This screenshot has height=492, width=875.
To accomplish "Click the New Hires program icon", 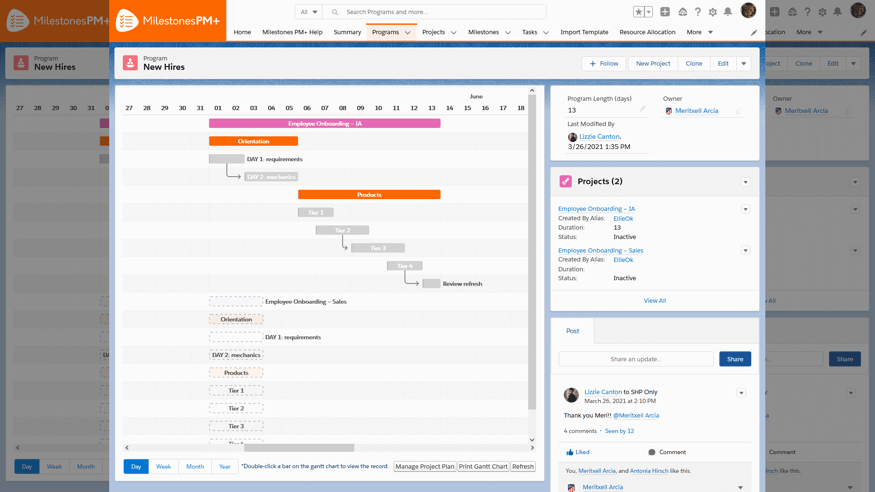I will coord(130,63).
